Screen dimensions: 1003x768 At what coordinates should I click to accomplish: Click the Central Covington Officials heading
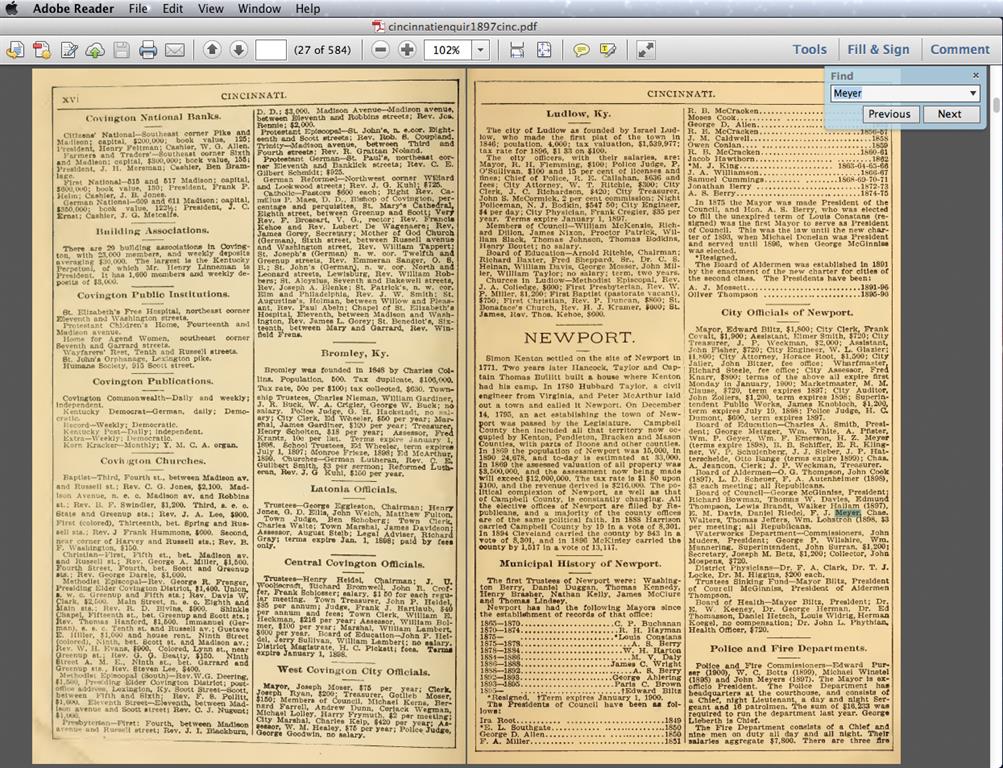coord(354,563)
